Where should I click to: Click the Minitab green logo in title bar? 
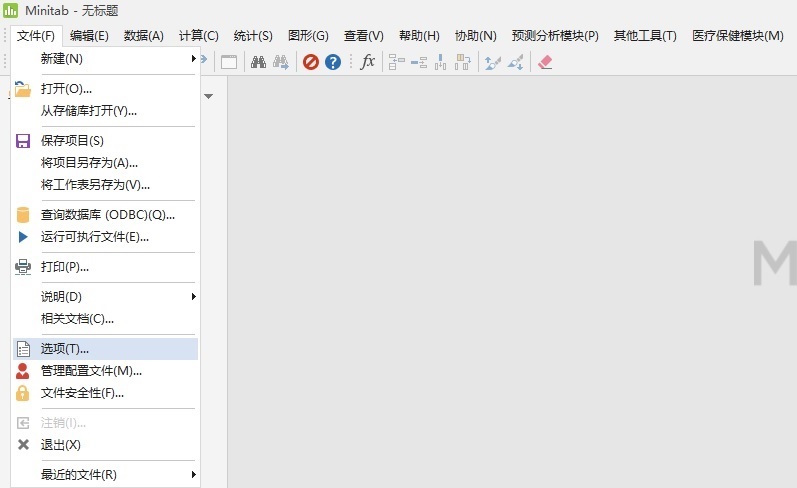click(x=10, y=10)
